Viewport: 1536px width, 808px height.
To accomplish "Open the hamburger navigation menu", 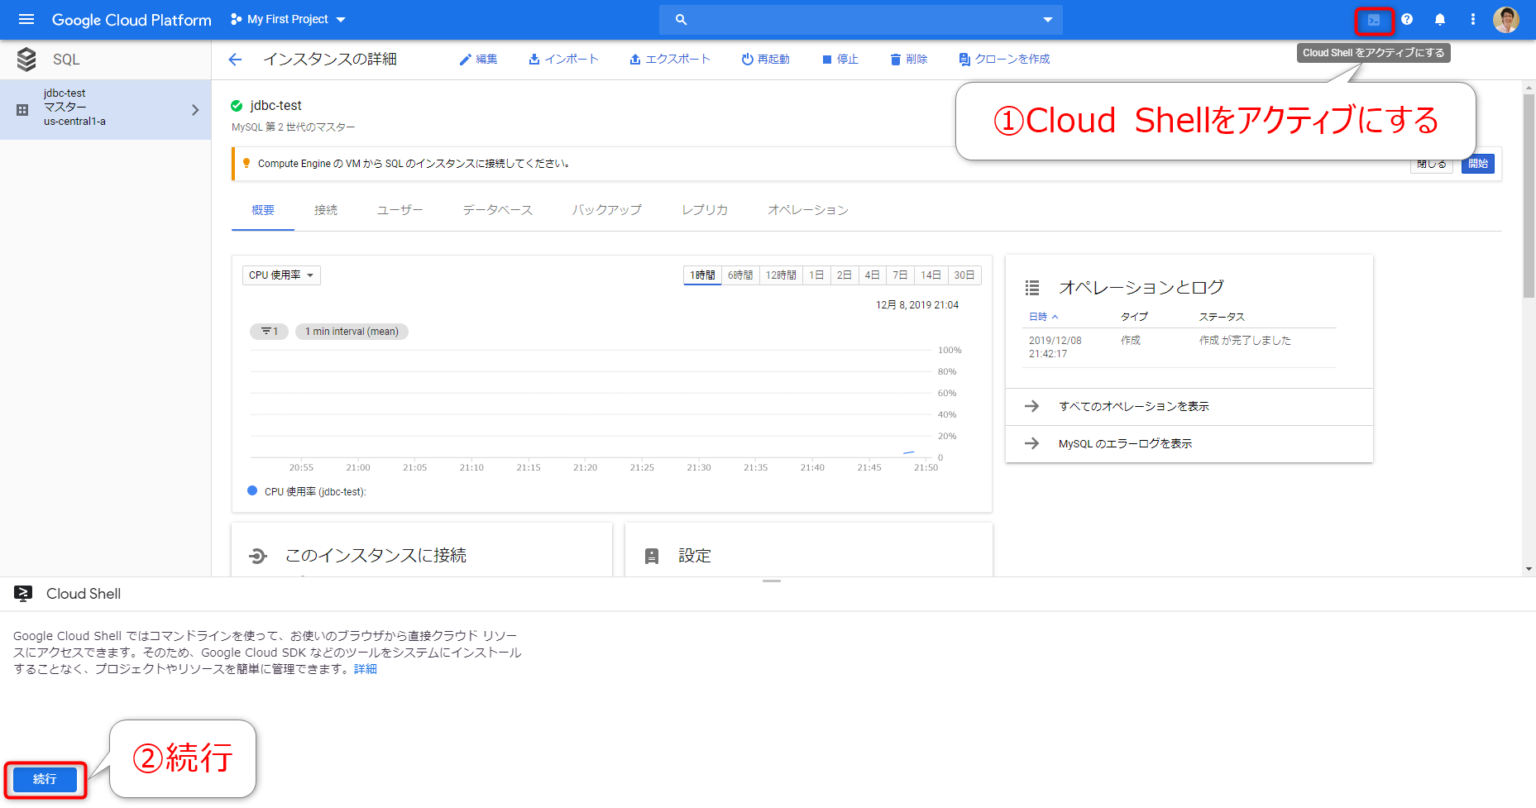I will pyautogui.click(x=26, y=19).
